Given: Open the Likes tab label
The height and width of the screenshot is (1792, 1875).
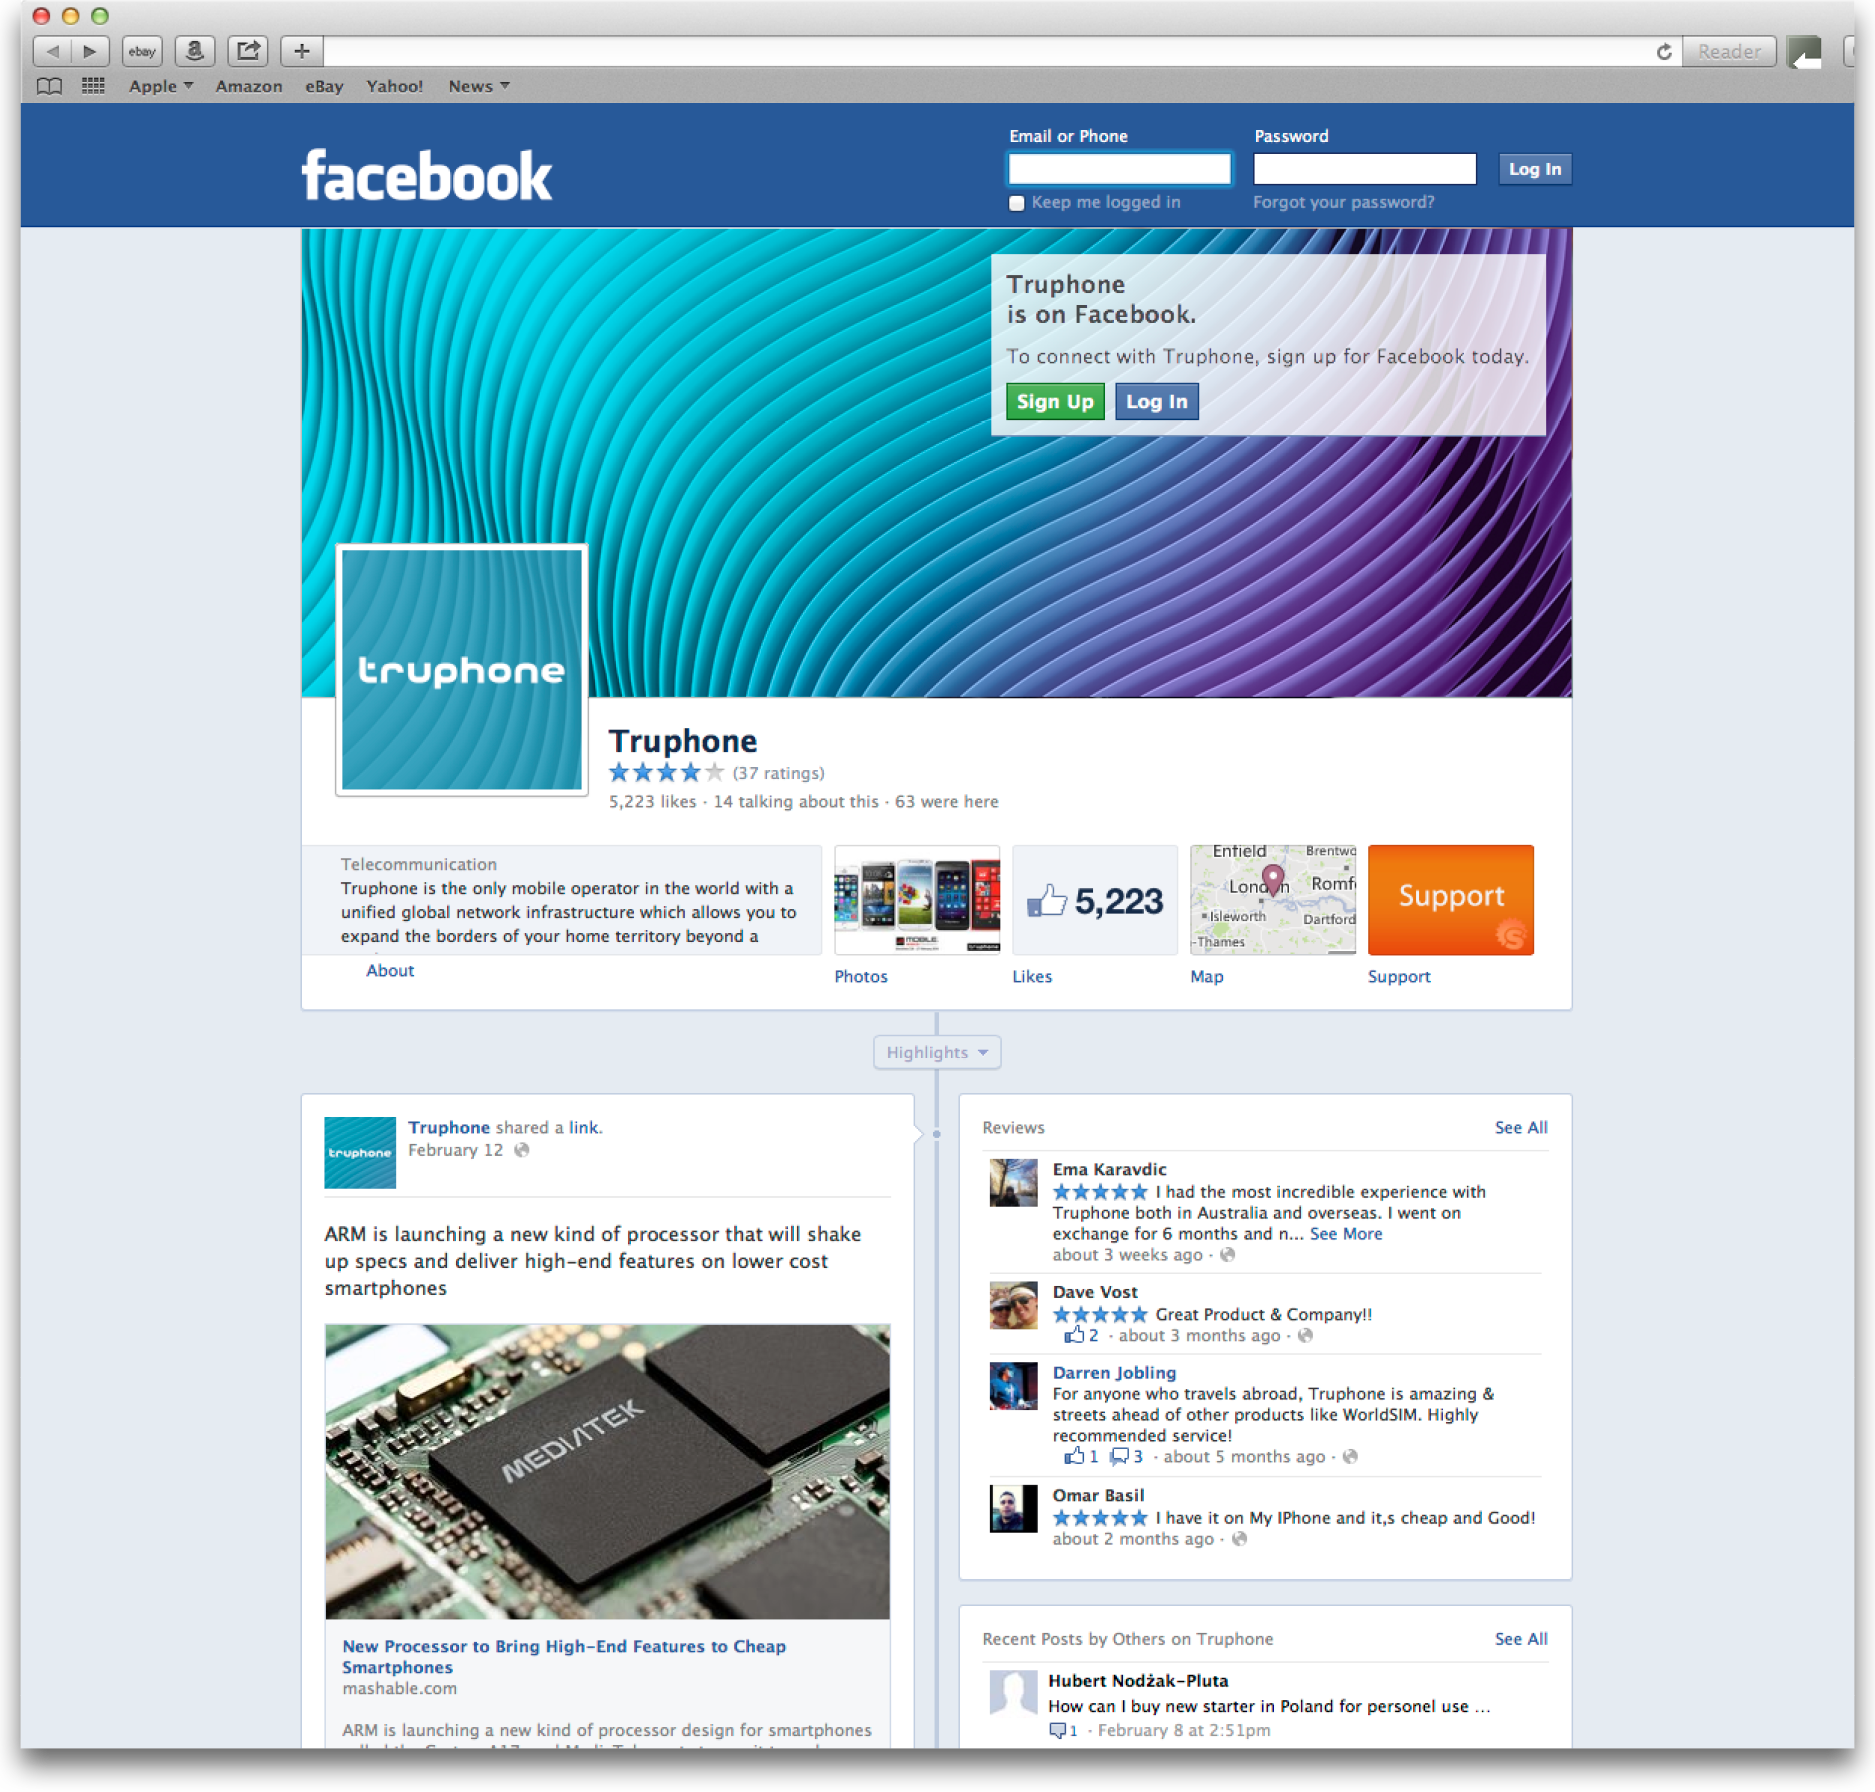Looking at the screenshot, I should (1032, 976).
